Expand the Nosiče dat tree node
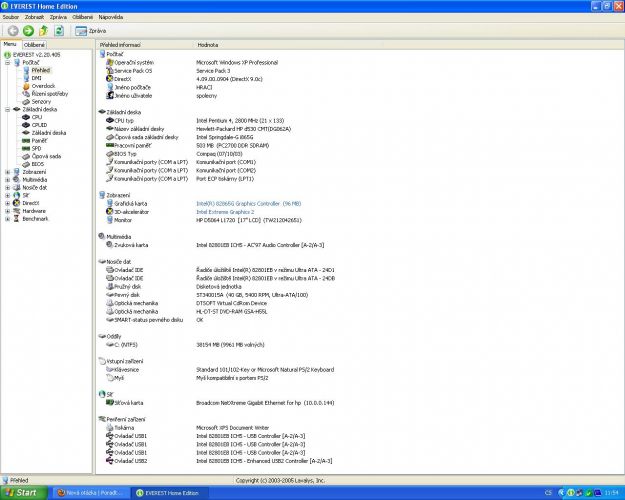Image resolution: width=625 pixels, height=500 pixels. tap(7, 187)
